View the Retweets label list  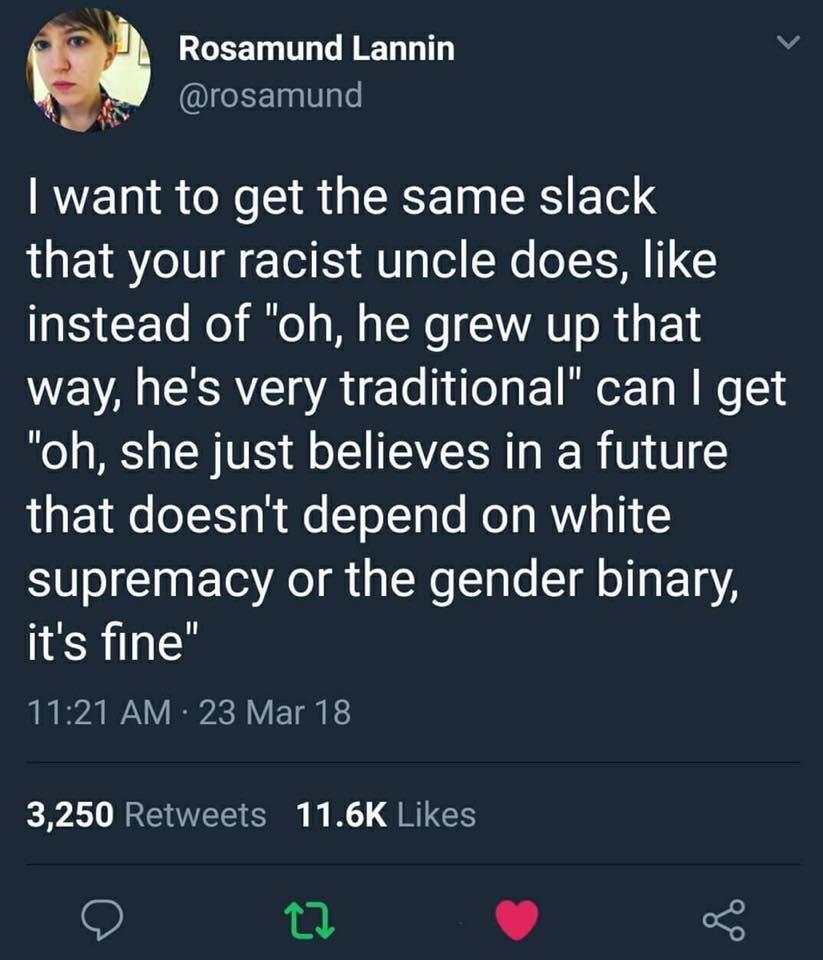(195, 815)
